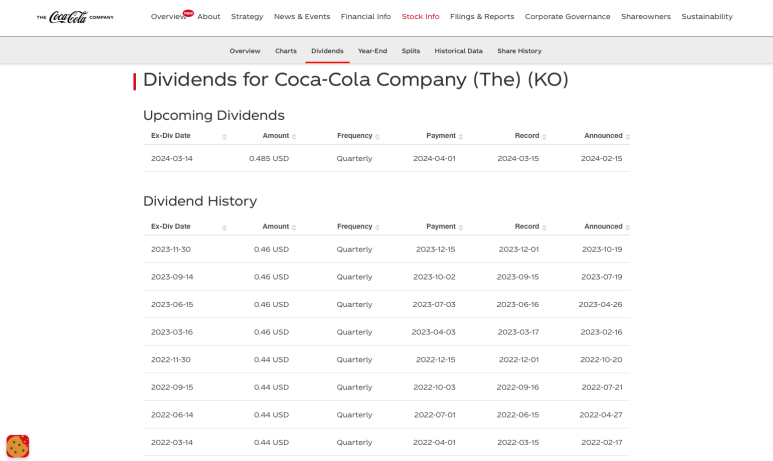Screen dimensions: 773x461
Task: Open Corporate Governance menu
Action: click(567, 16)
